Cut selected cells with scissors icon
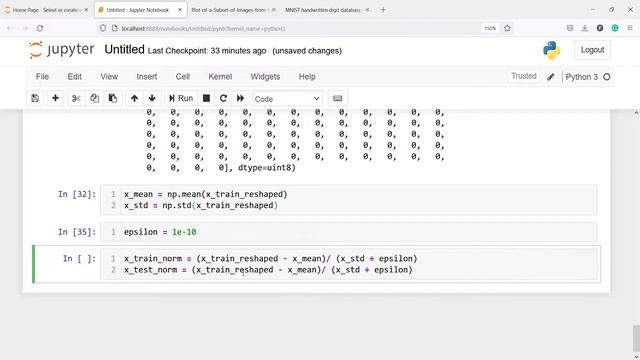The height and width of the screenshot is (360, 640). [x=76, y=98]
